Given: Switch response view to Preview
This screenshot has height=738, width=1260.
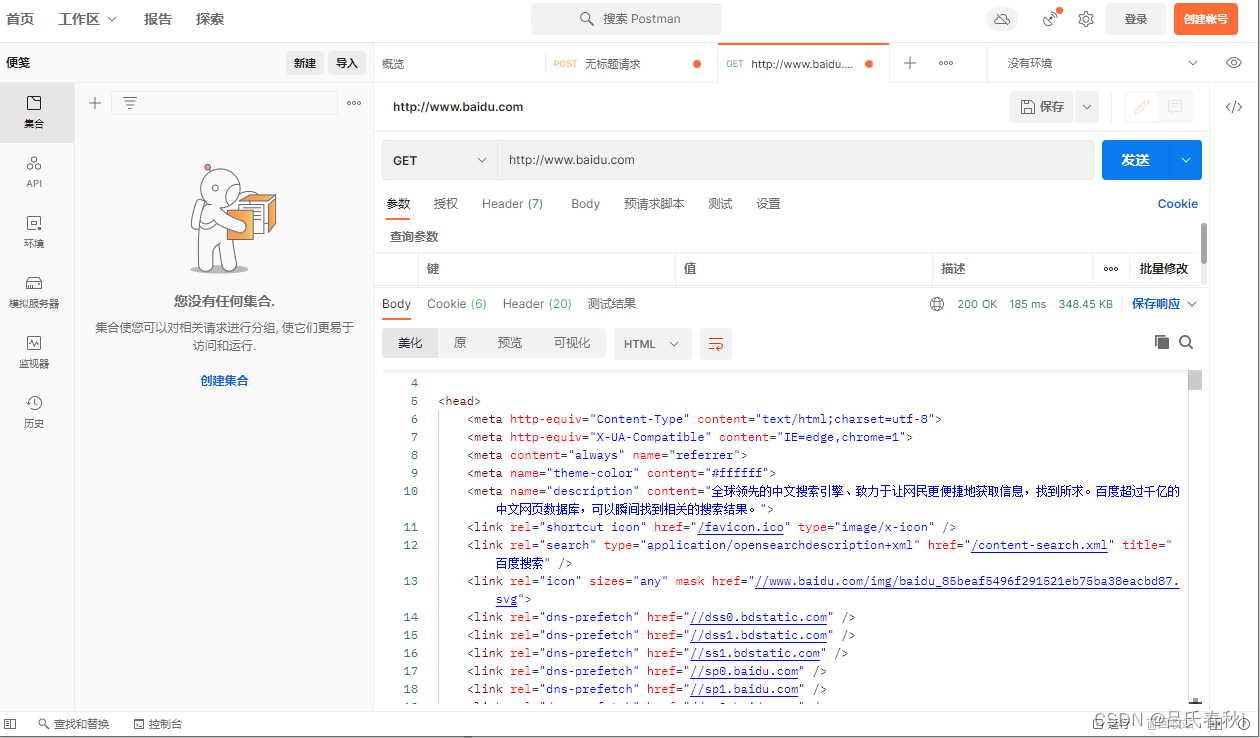Looking at the screenshot, I should point(510,343).
